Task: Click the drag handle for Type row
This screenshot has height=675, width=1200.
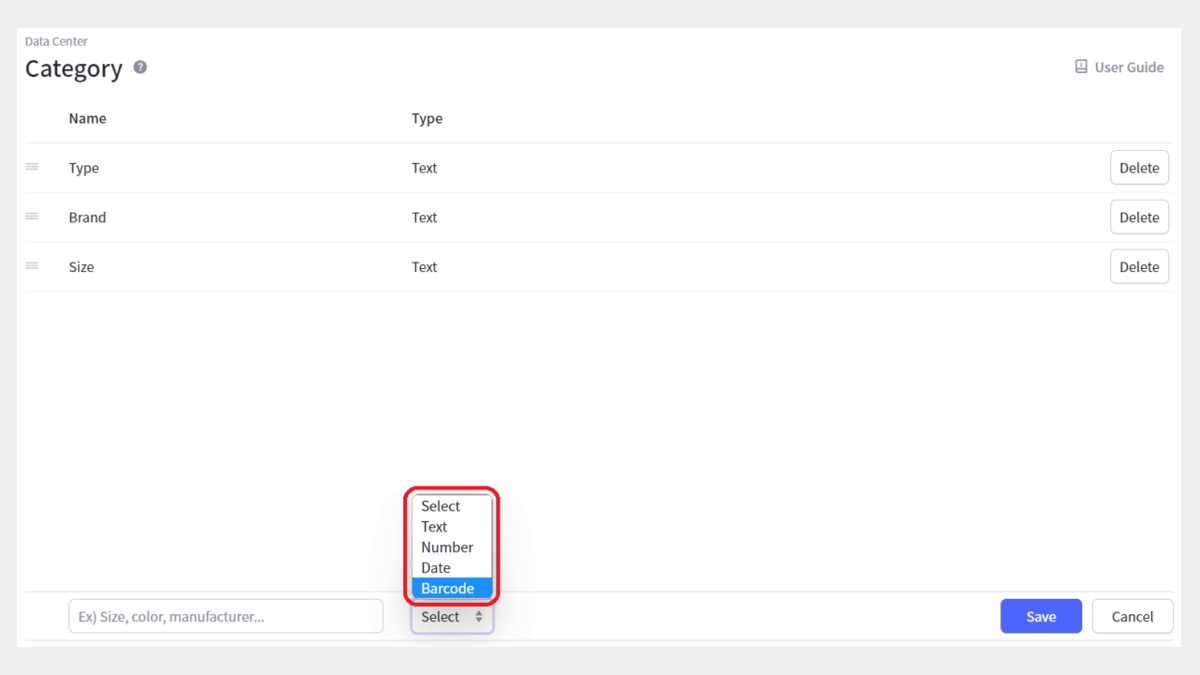Action: pyautogui.click(x=32, y=167)
